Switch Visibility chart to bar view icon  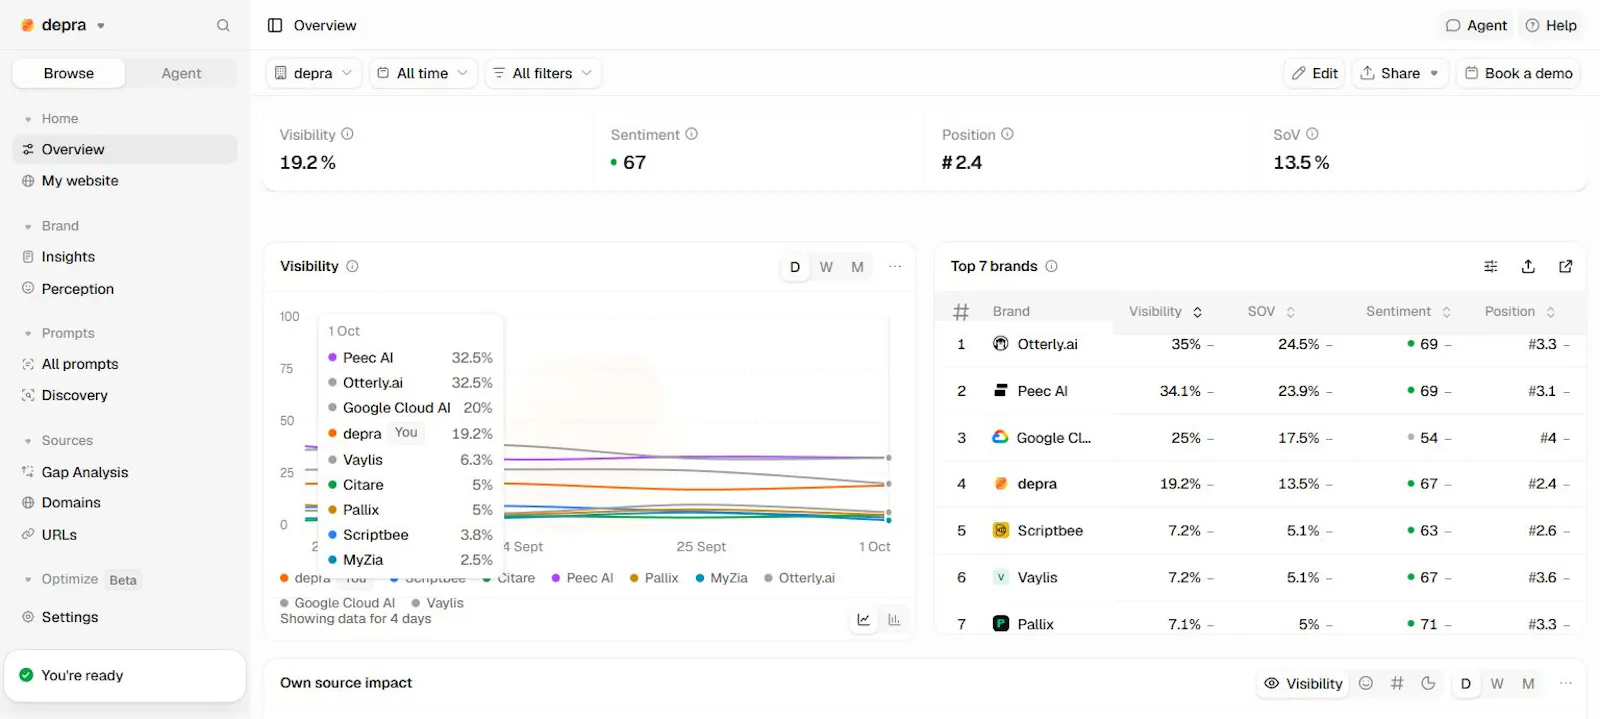[x=894, y=620]
